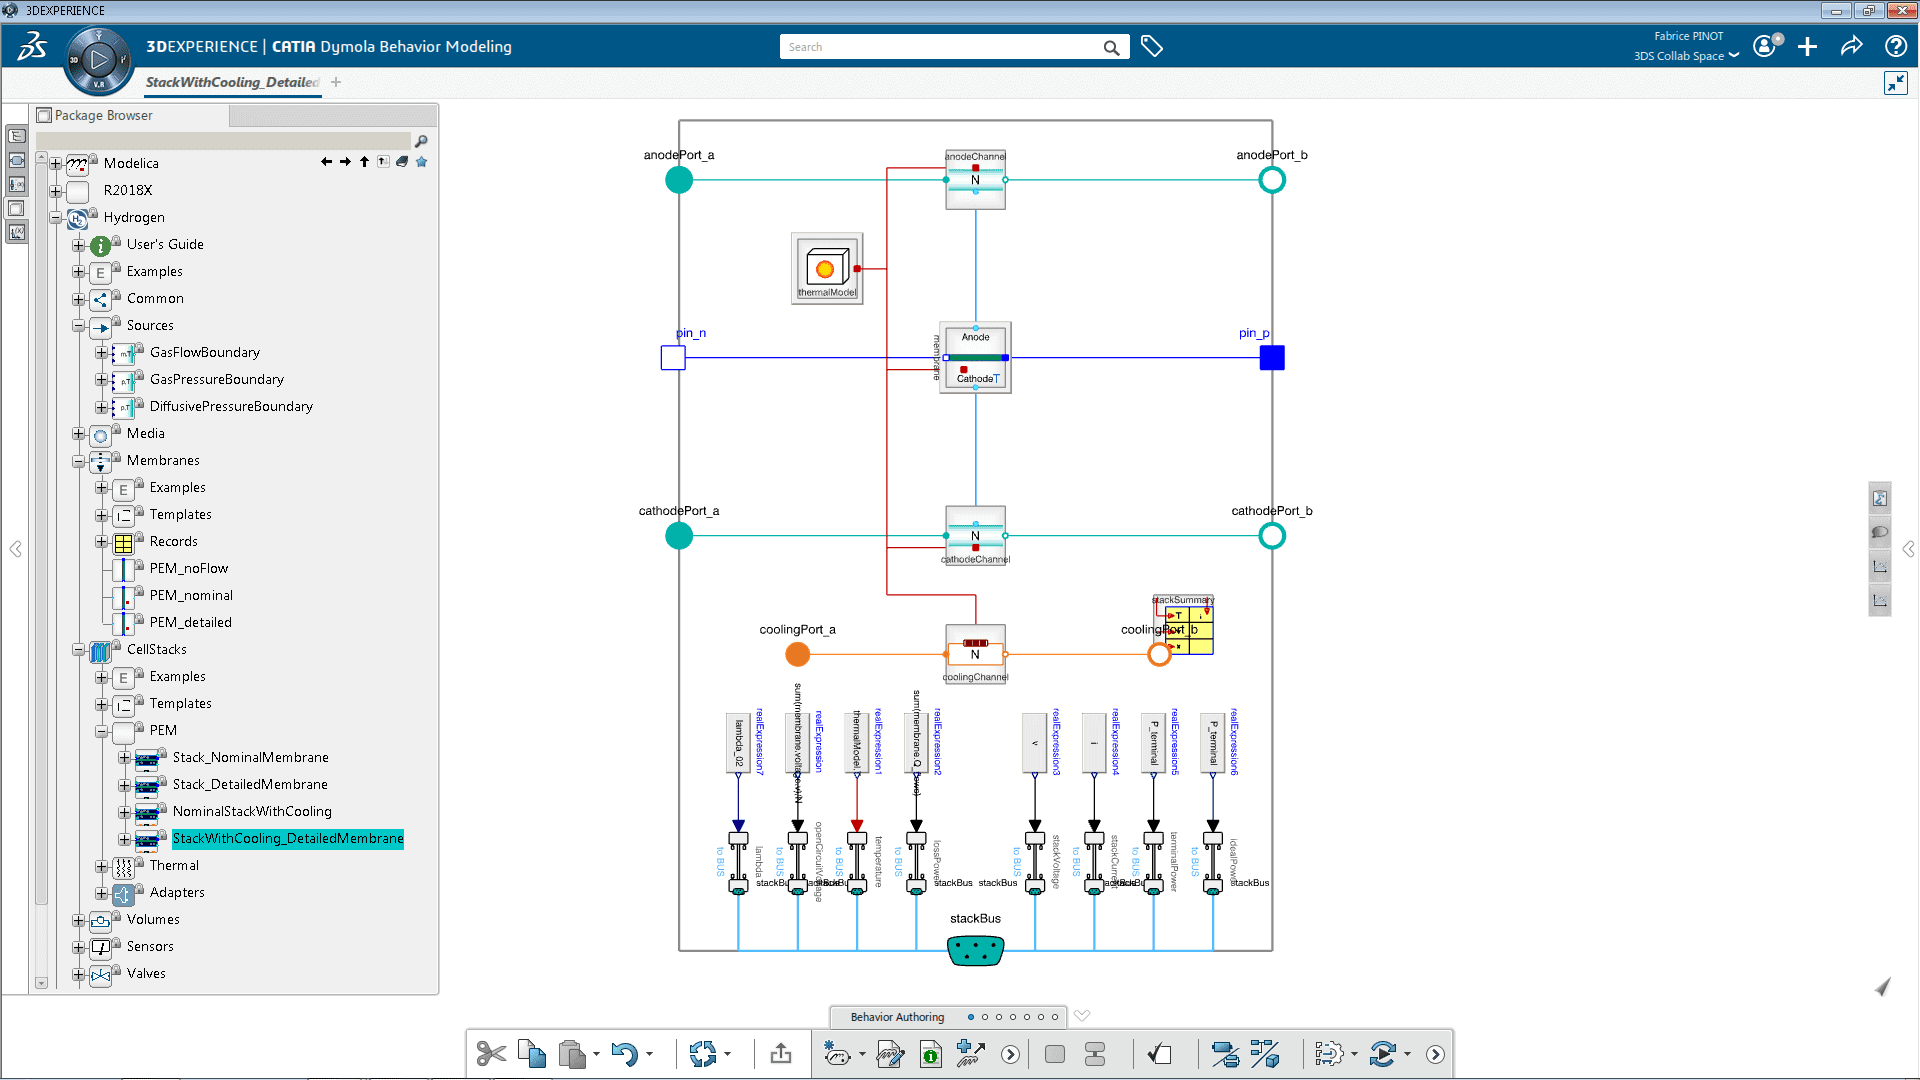Screen dimensions: 1920x1080
Task: Click the Undo arrow icon
Action: (624, 1054)
